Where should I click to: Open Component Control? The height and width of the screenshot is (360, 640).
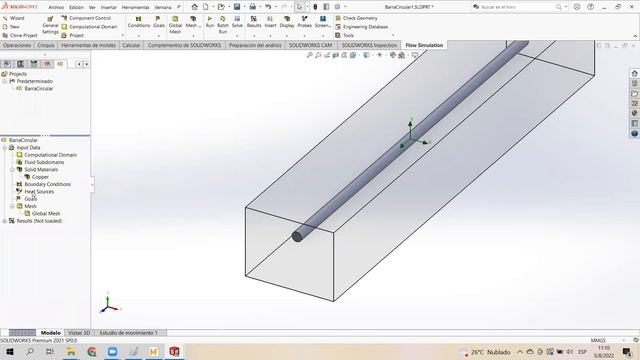tap(86, 18)
